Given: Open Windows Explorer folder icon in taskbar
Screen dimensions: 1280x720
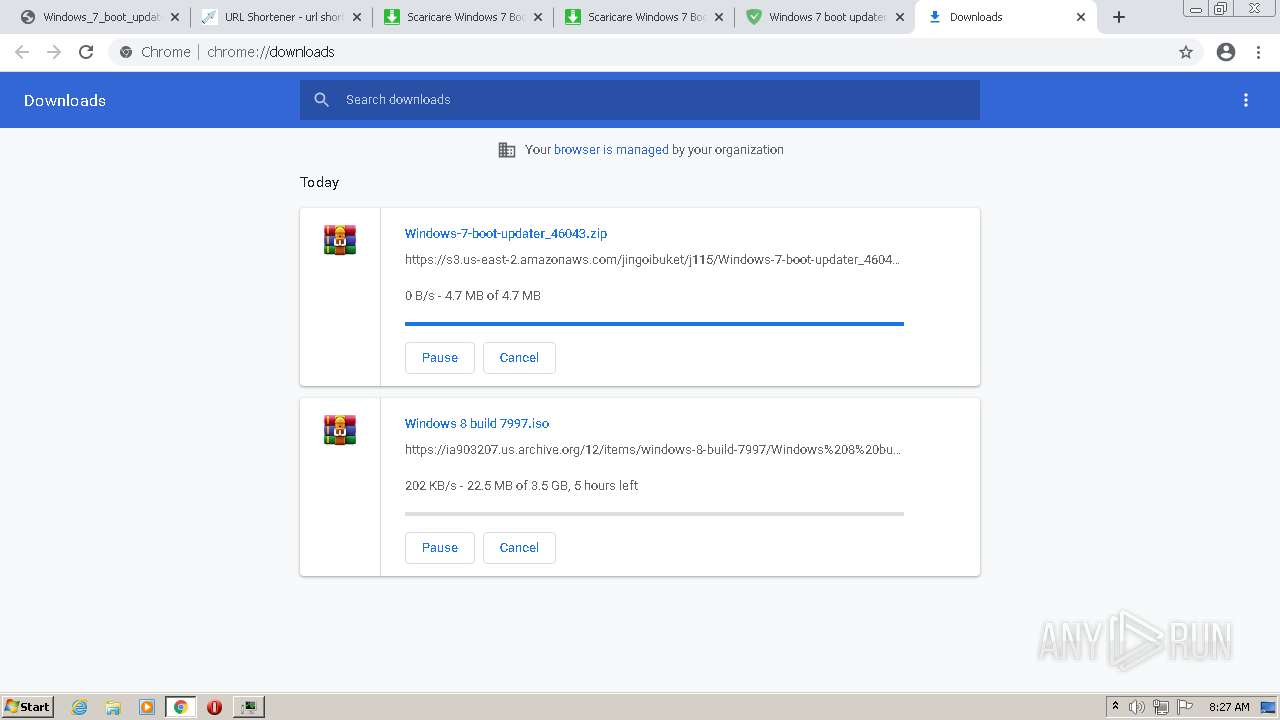Looking at the screenshot, I should pos(113,707).
